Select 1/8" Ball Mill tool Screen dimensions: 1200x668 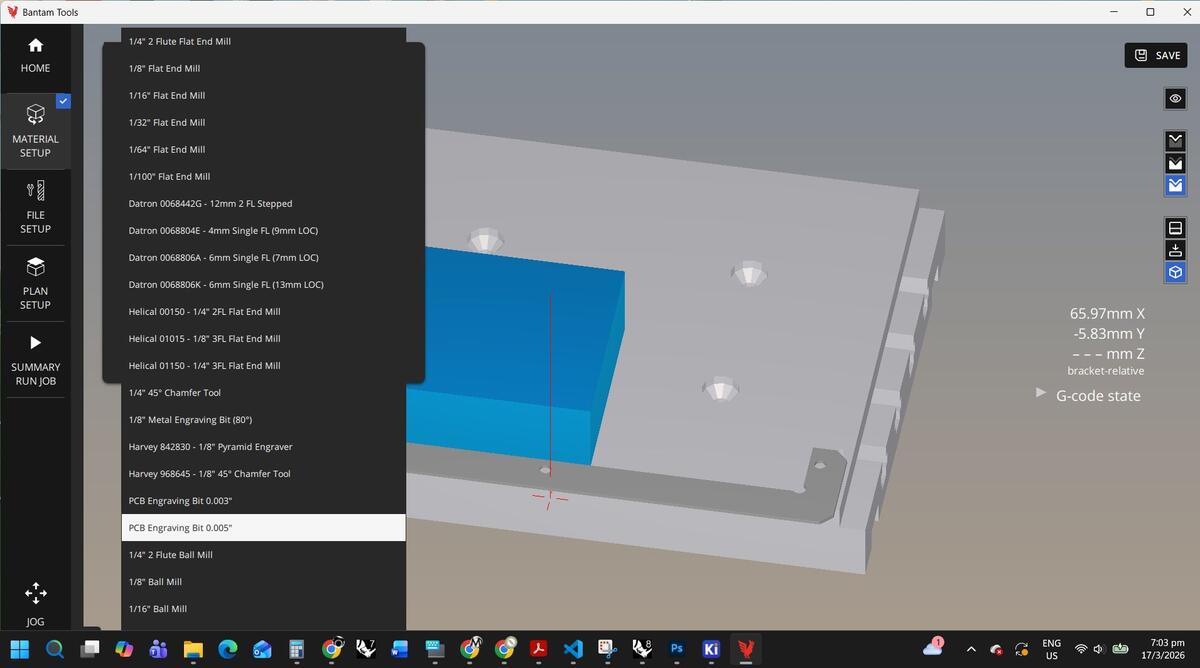(x=264, y=581)
